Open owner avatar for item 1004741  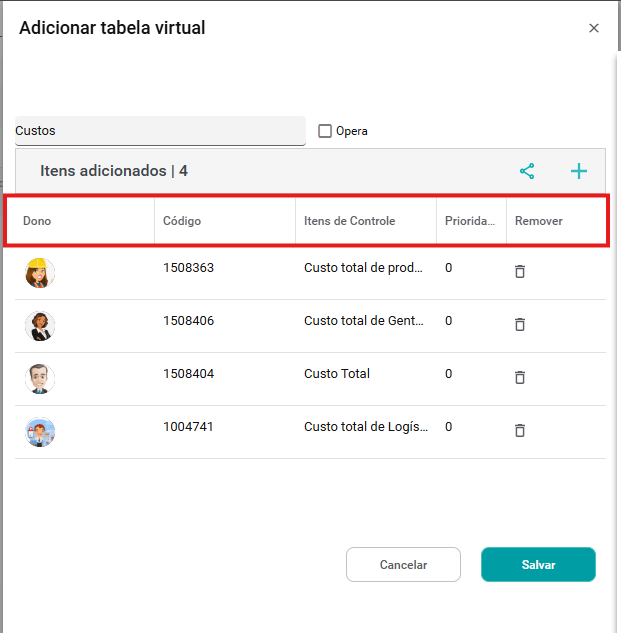pyautogui.click(x=40, y=431)
